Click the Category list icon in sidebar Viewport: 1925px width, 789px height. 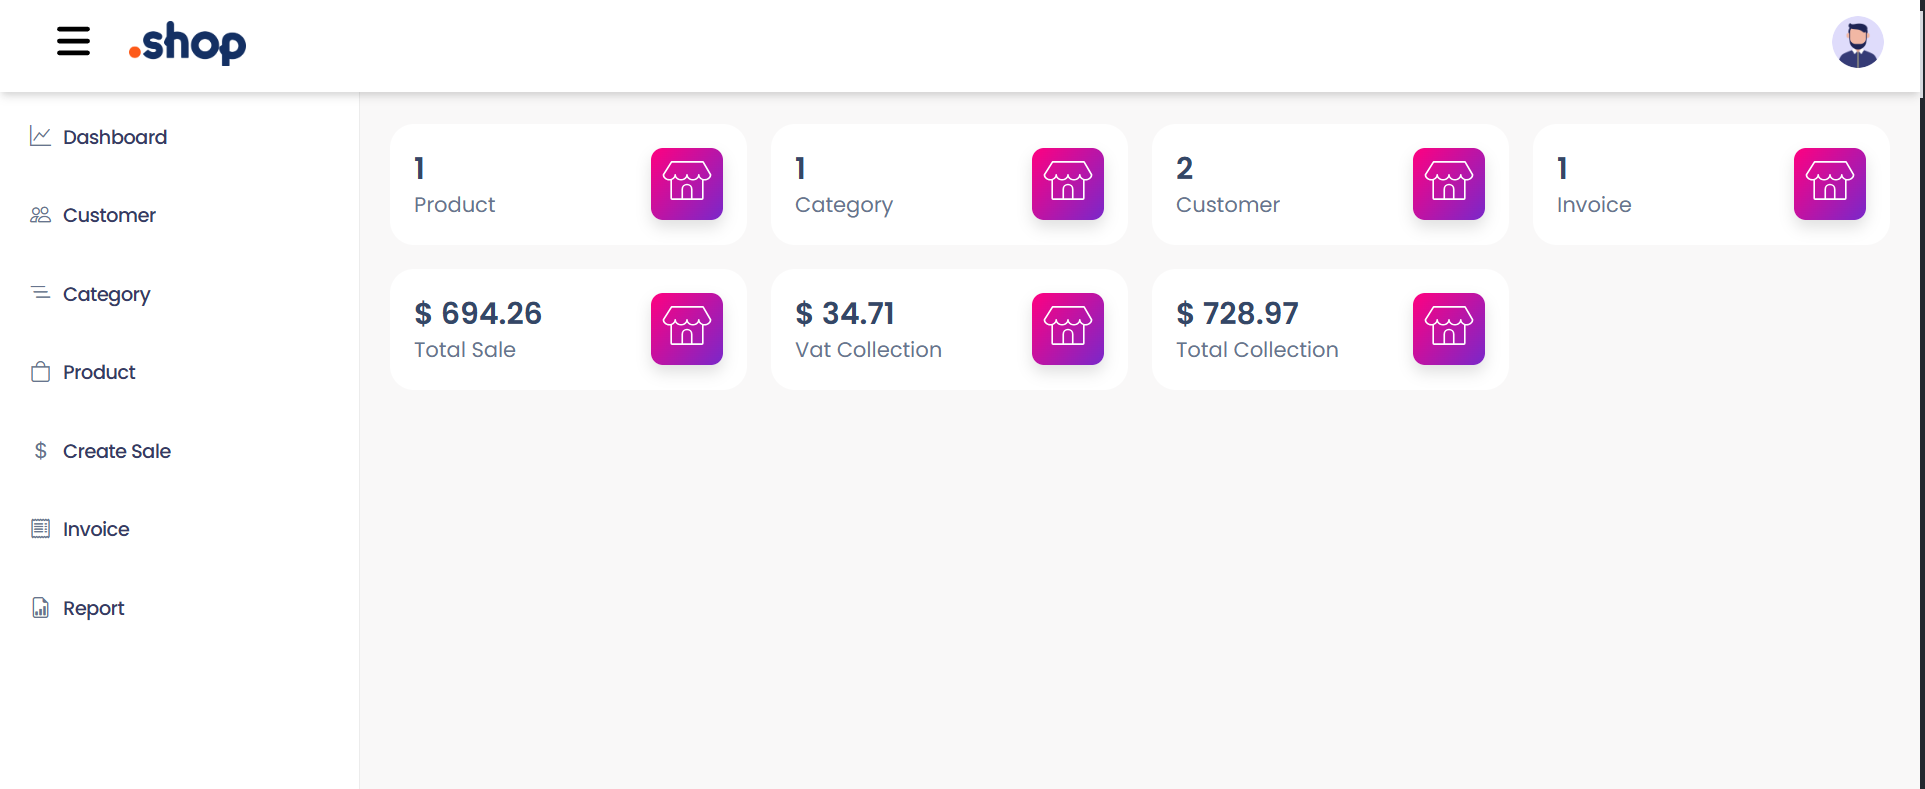tap(40, 293)
